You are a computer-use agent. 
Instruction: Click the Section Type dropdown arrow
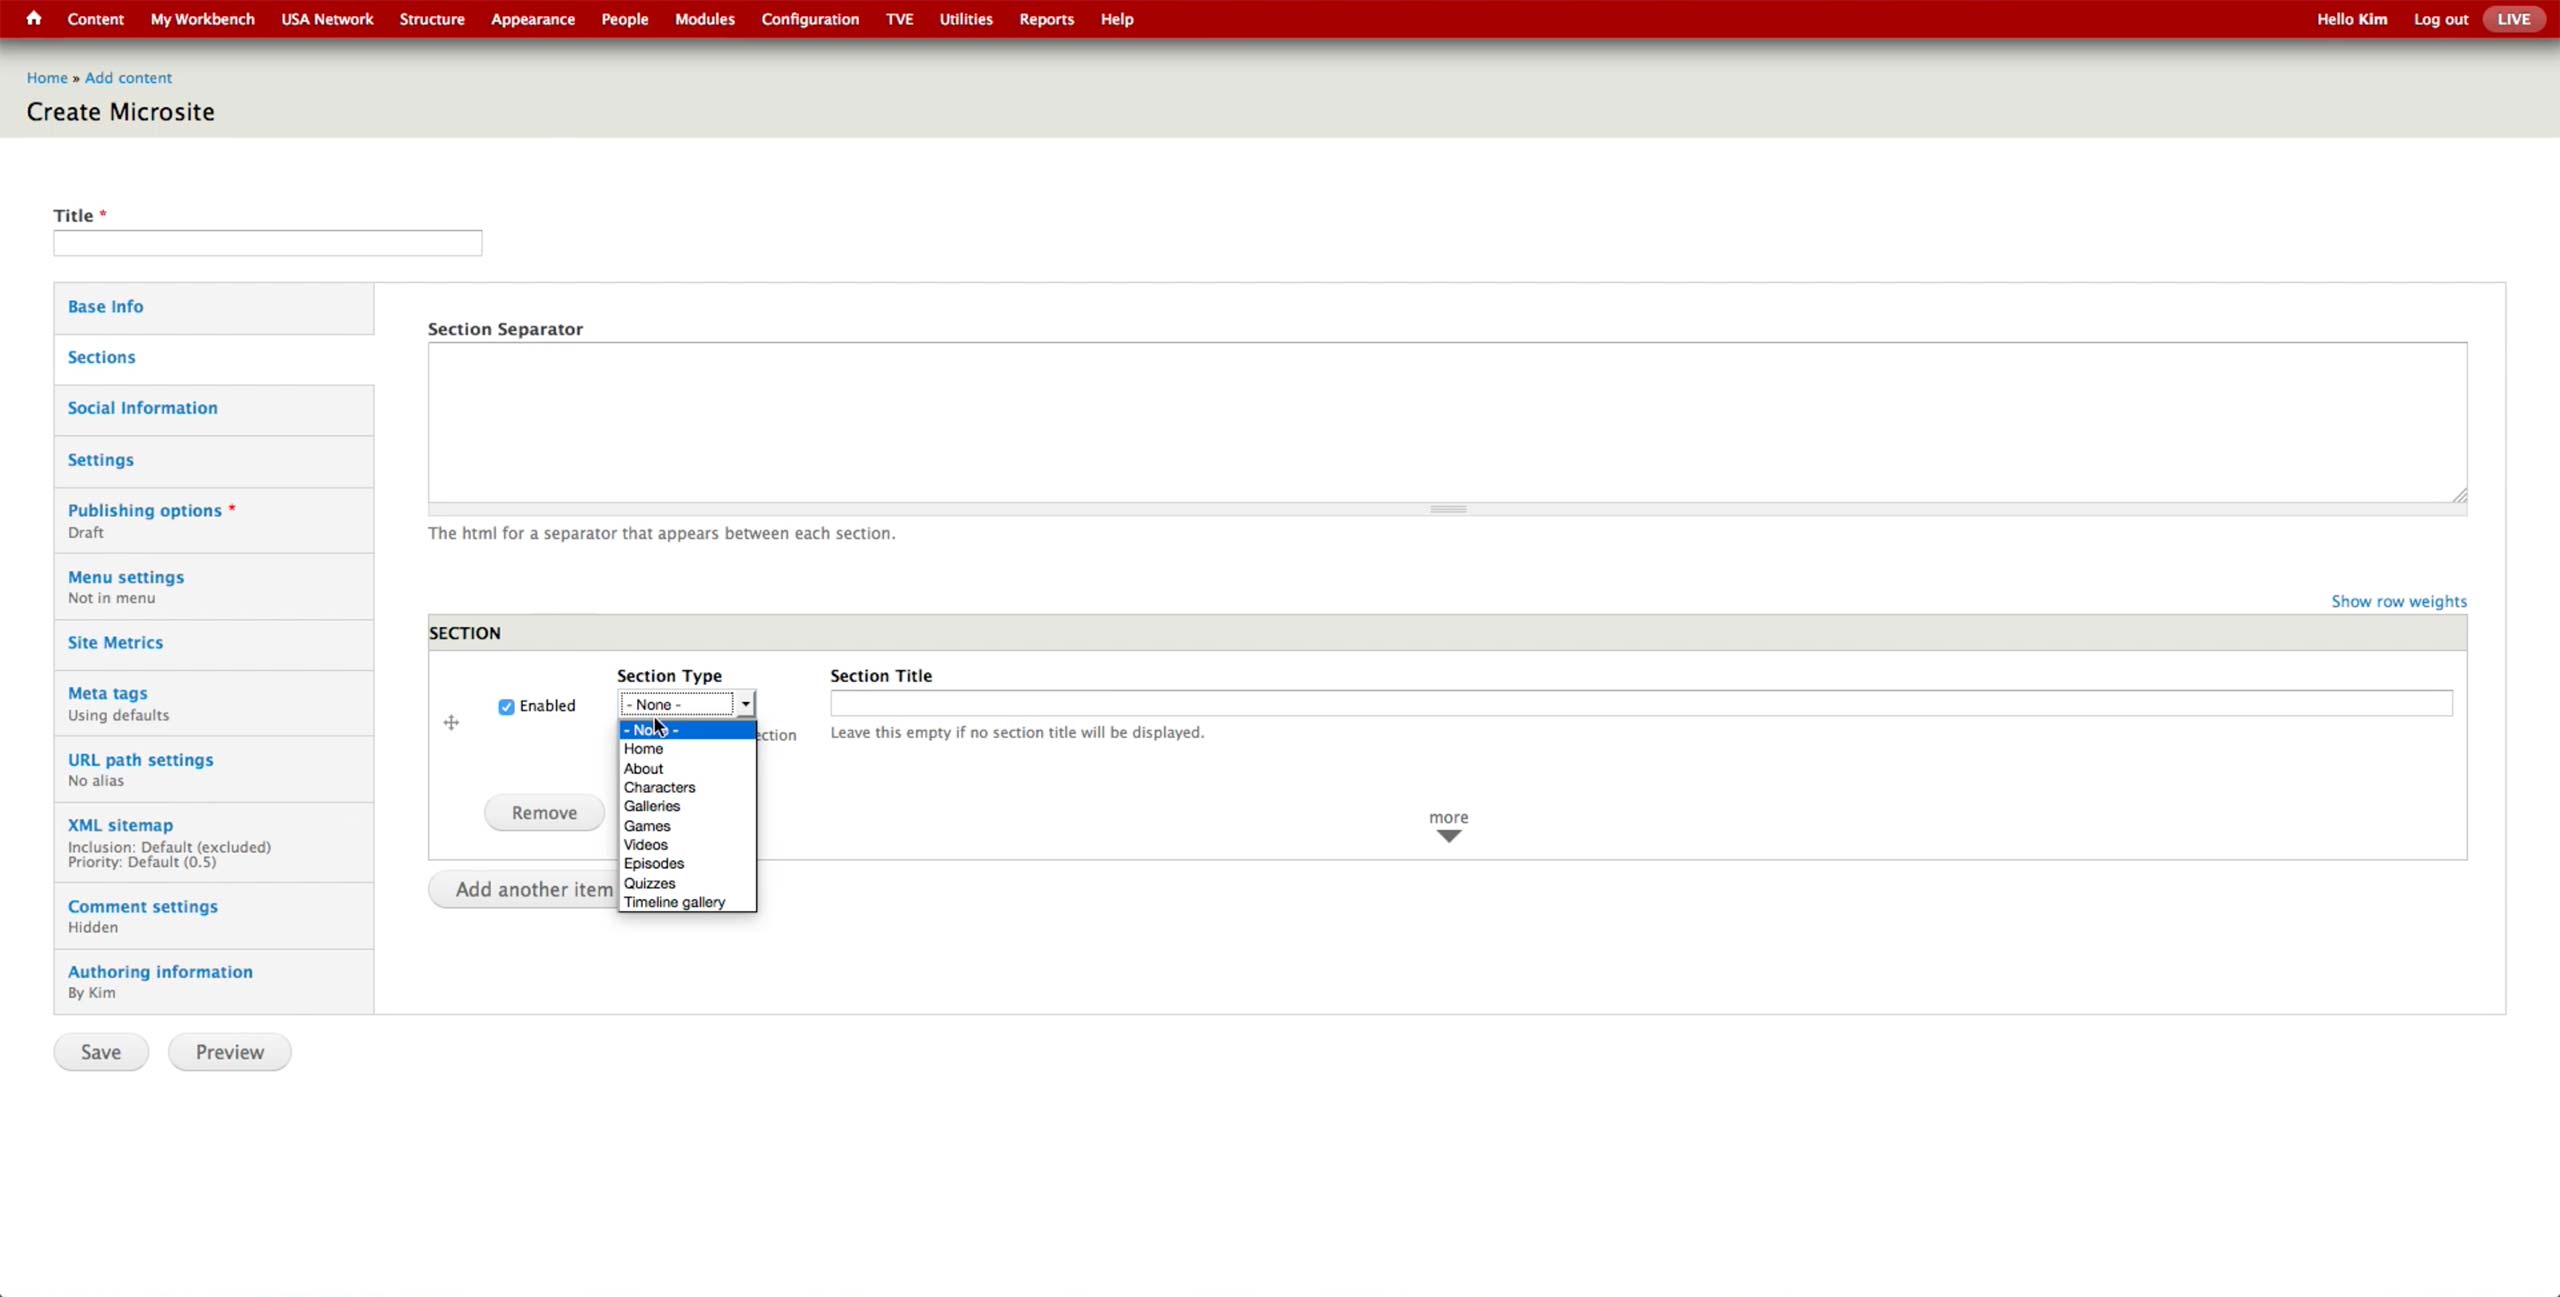[x=745, y=704]
